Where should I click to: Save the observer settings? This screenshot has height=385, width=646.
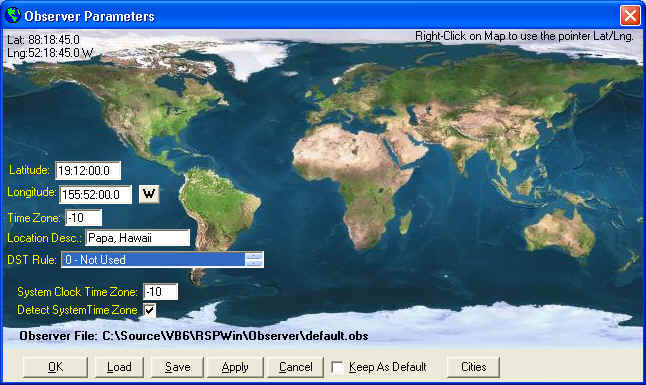(x=178, y=367)
